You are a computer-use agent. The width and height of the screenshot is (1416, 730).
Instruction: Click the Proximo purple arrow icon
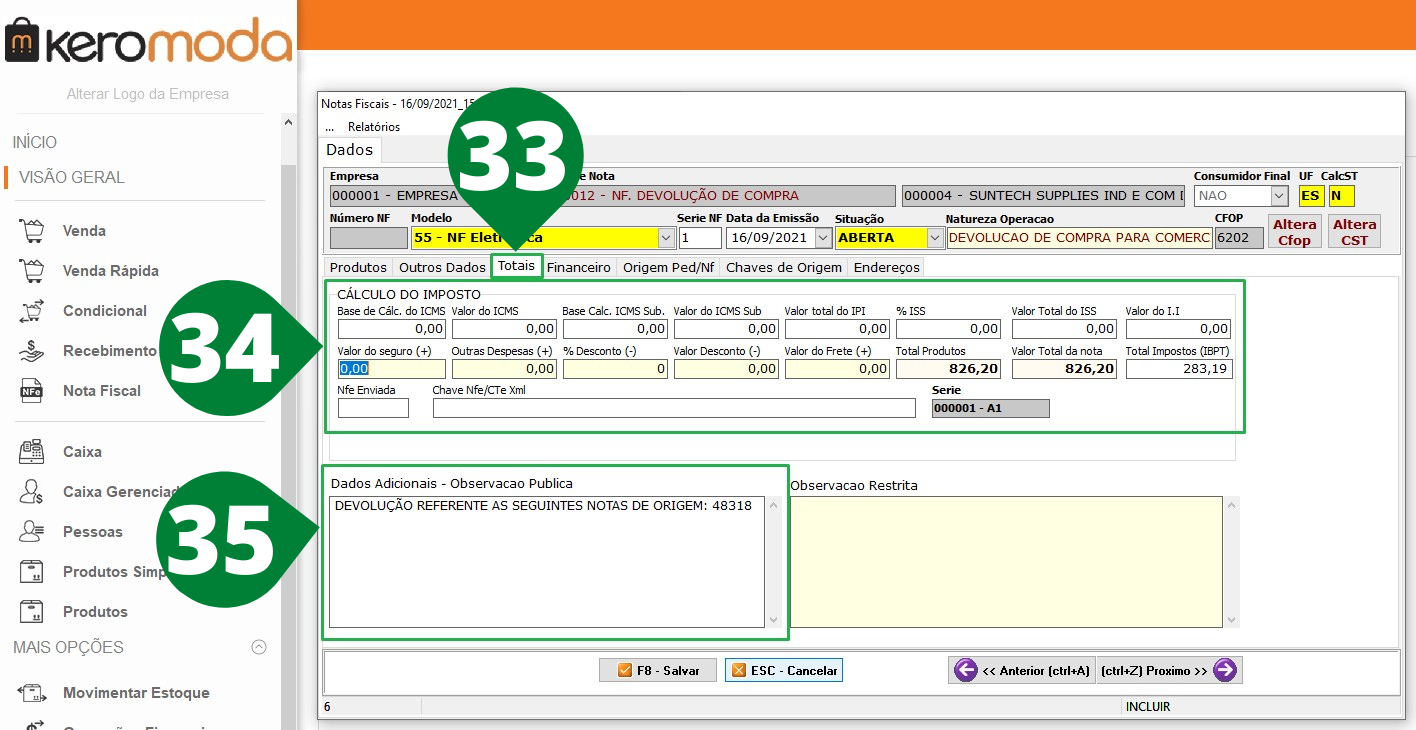[1225, 670]
